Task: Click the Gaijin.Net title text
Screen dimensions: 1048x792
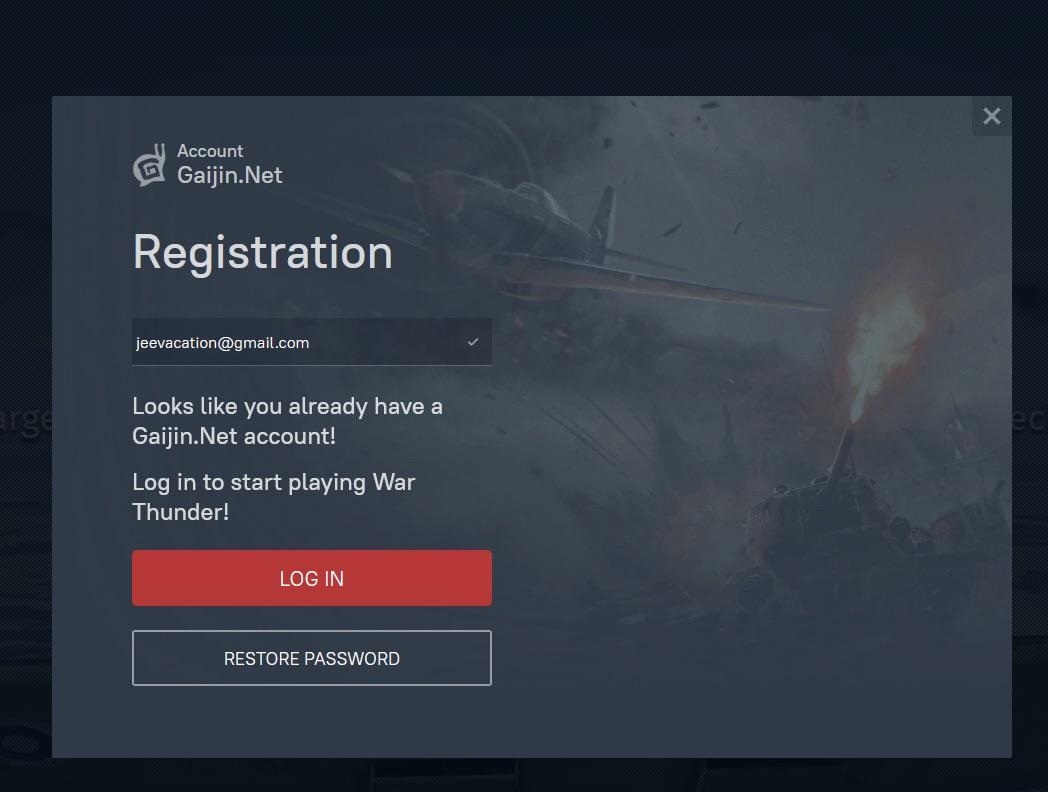Action: pyautogui.click(x=229, y=176)
